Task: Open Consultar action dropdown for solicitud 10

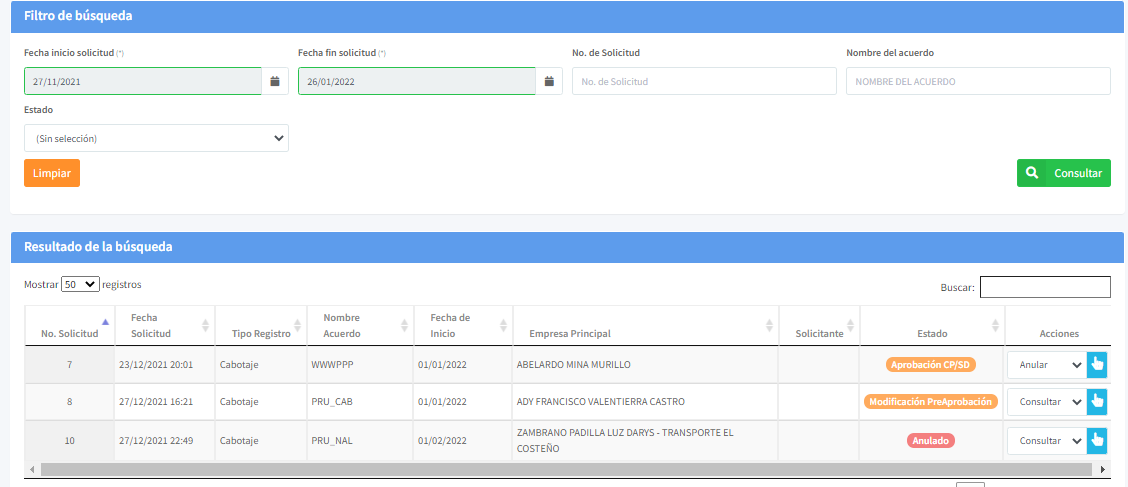Action: (1046, 440)
